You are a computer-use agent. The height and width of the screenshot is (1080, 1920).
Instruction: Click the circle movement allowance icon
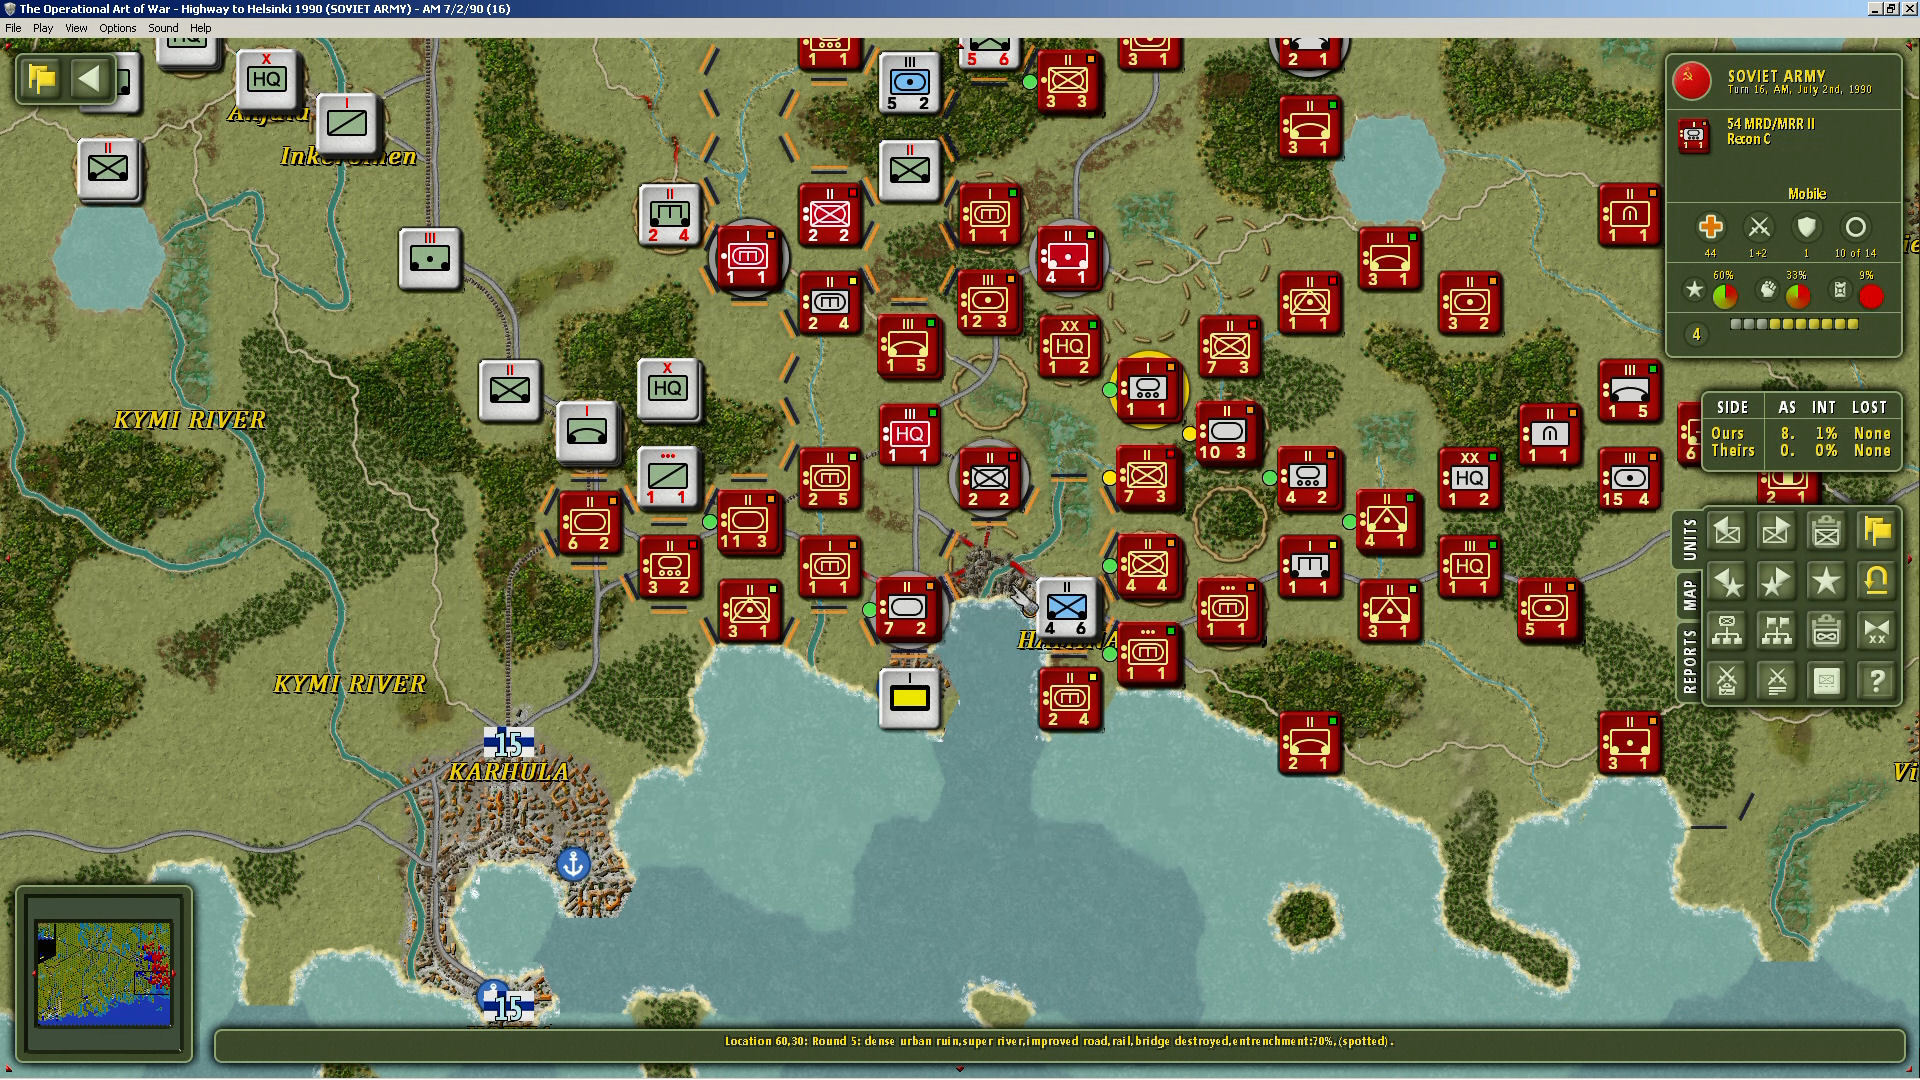pyautogui.click(x=1855, y=227)
